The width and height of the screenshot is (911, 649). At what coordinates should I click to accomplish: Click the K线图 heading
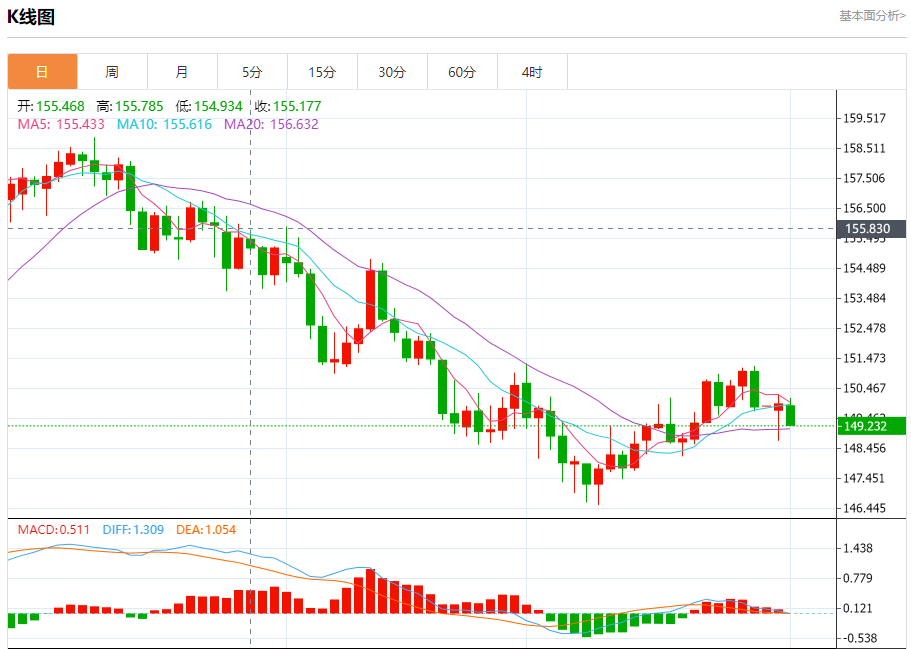(x=31, y=17)
